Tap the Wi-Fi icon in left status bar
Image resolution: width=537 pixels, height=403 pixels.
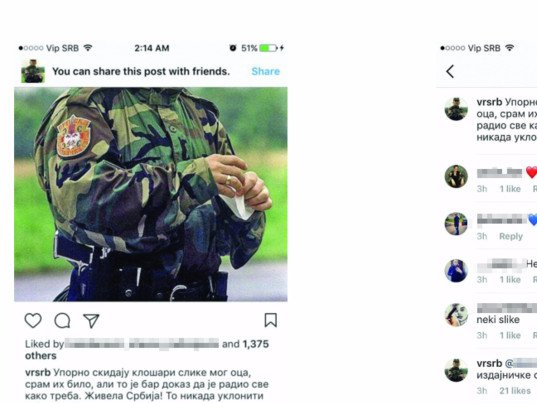point(88,48)
